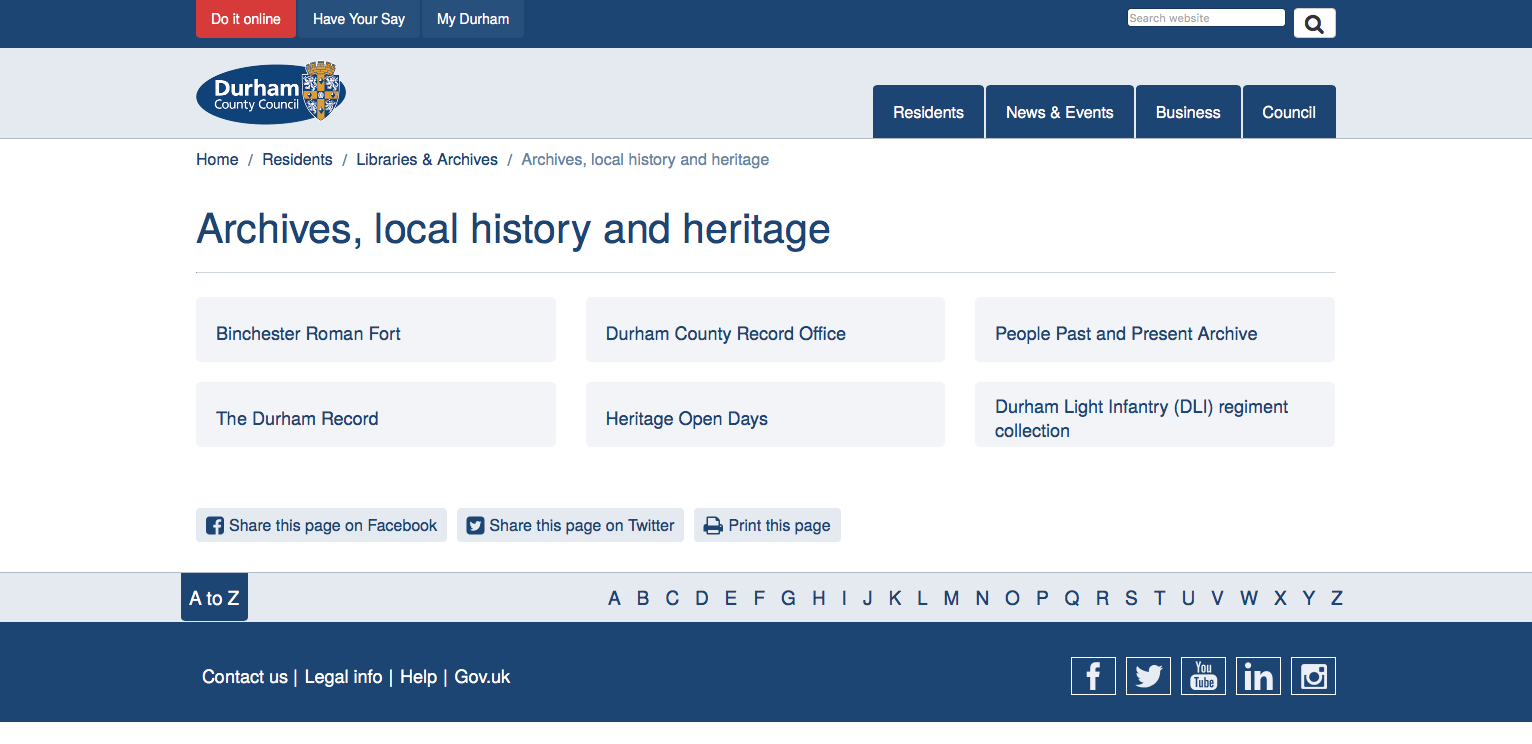Select letter H in A–Z index
The width and height of the screenshot is (1532, 744).
pos(819,598)
